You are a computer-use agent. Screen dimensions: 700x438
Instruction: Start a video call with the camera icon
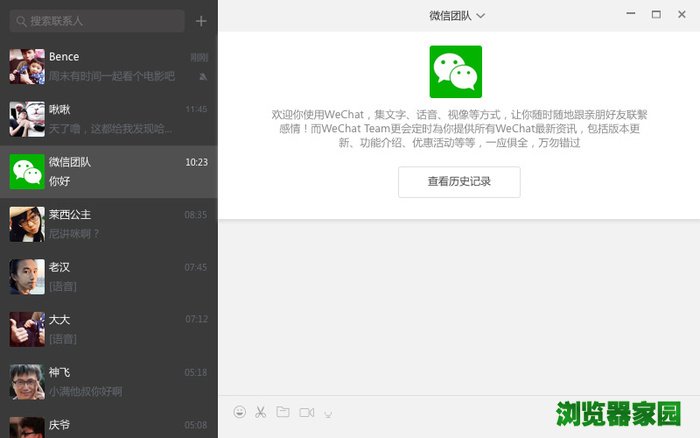(x=307, y=413)
